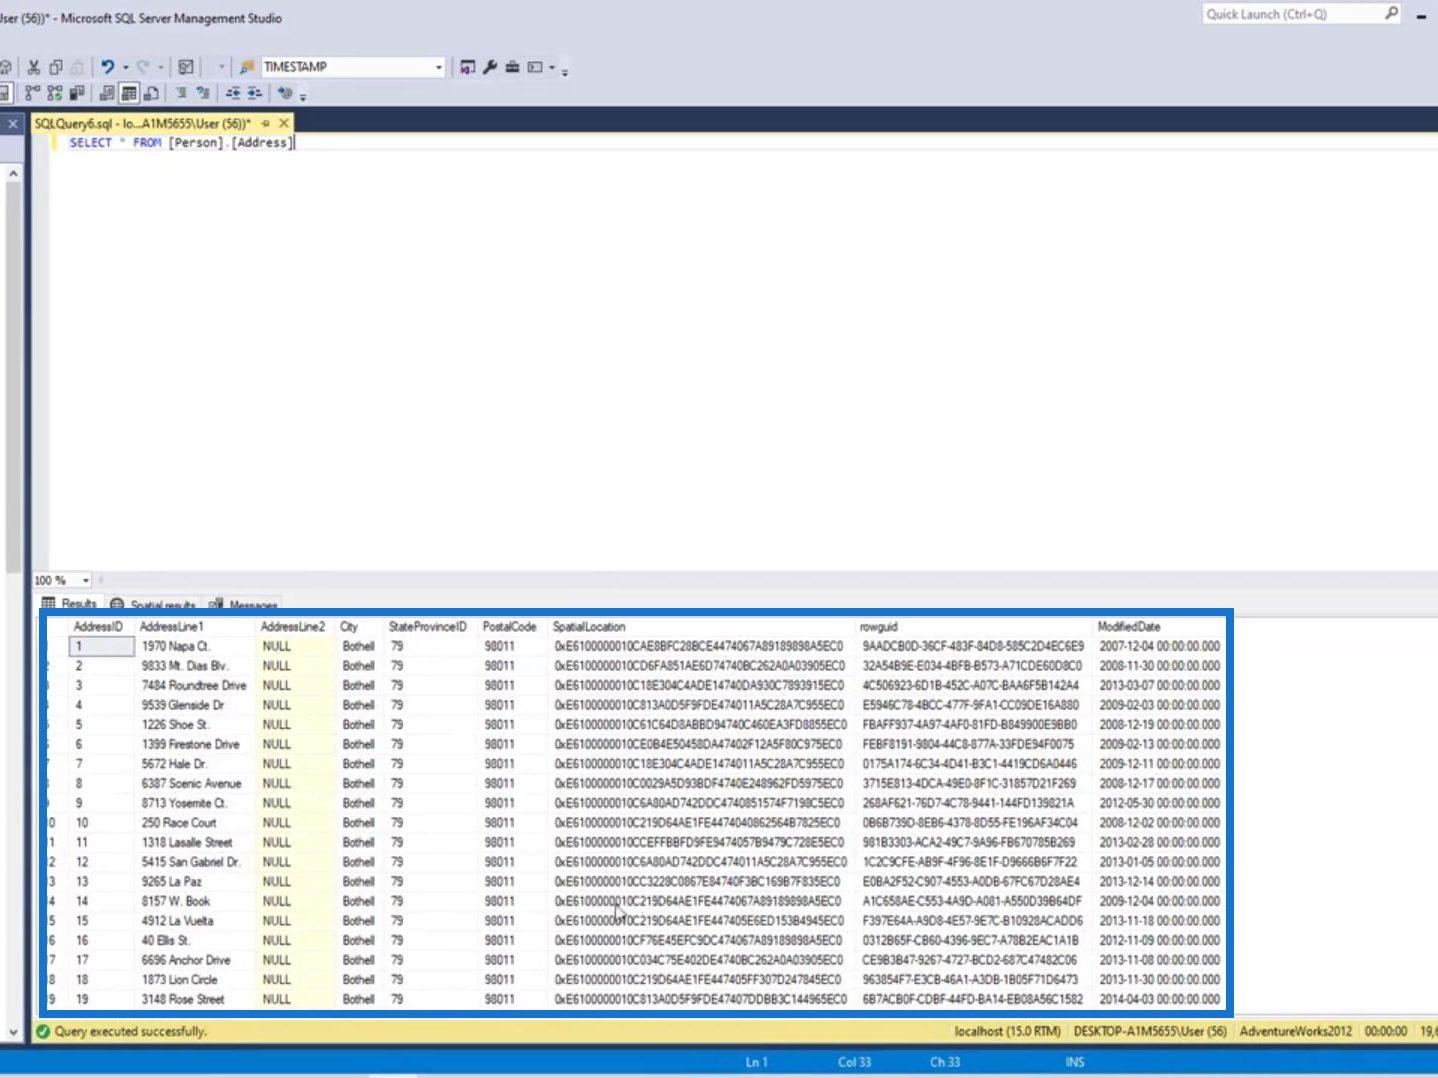Open the Undo history dropdown arrow
The height and width of the screenshot is (1078, 1438).
click(x=125, y=67)
